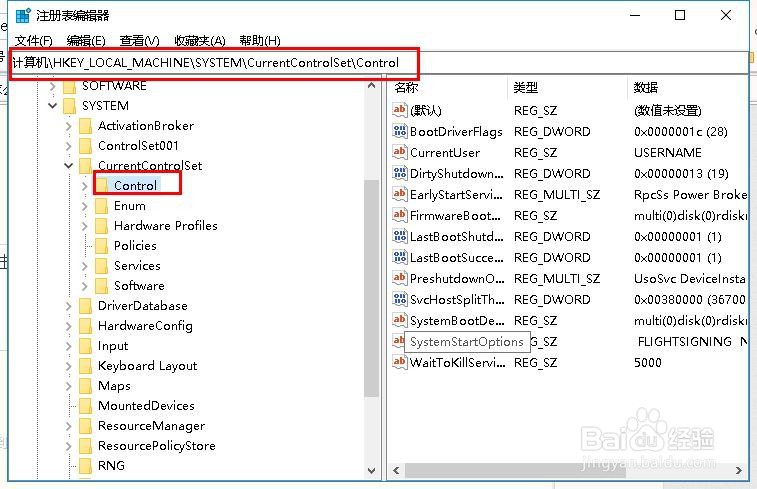This screenshot has height=489, width=757.
Task: Open the 文件(F) menu
Action: tap(33, 41)
